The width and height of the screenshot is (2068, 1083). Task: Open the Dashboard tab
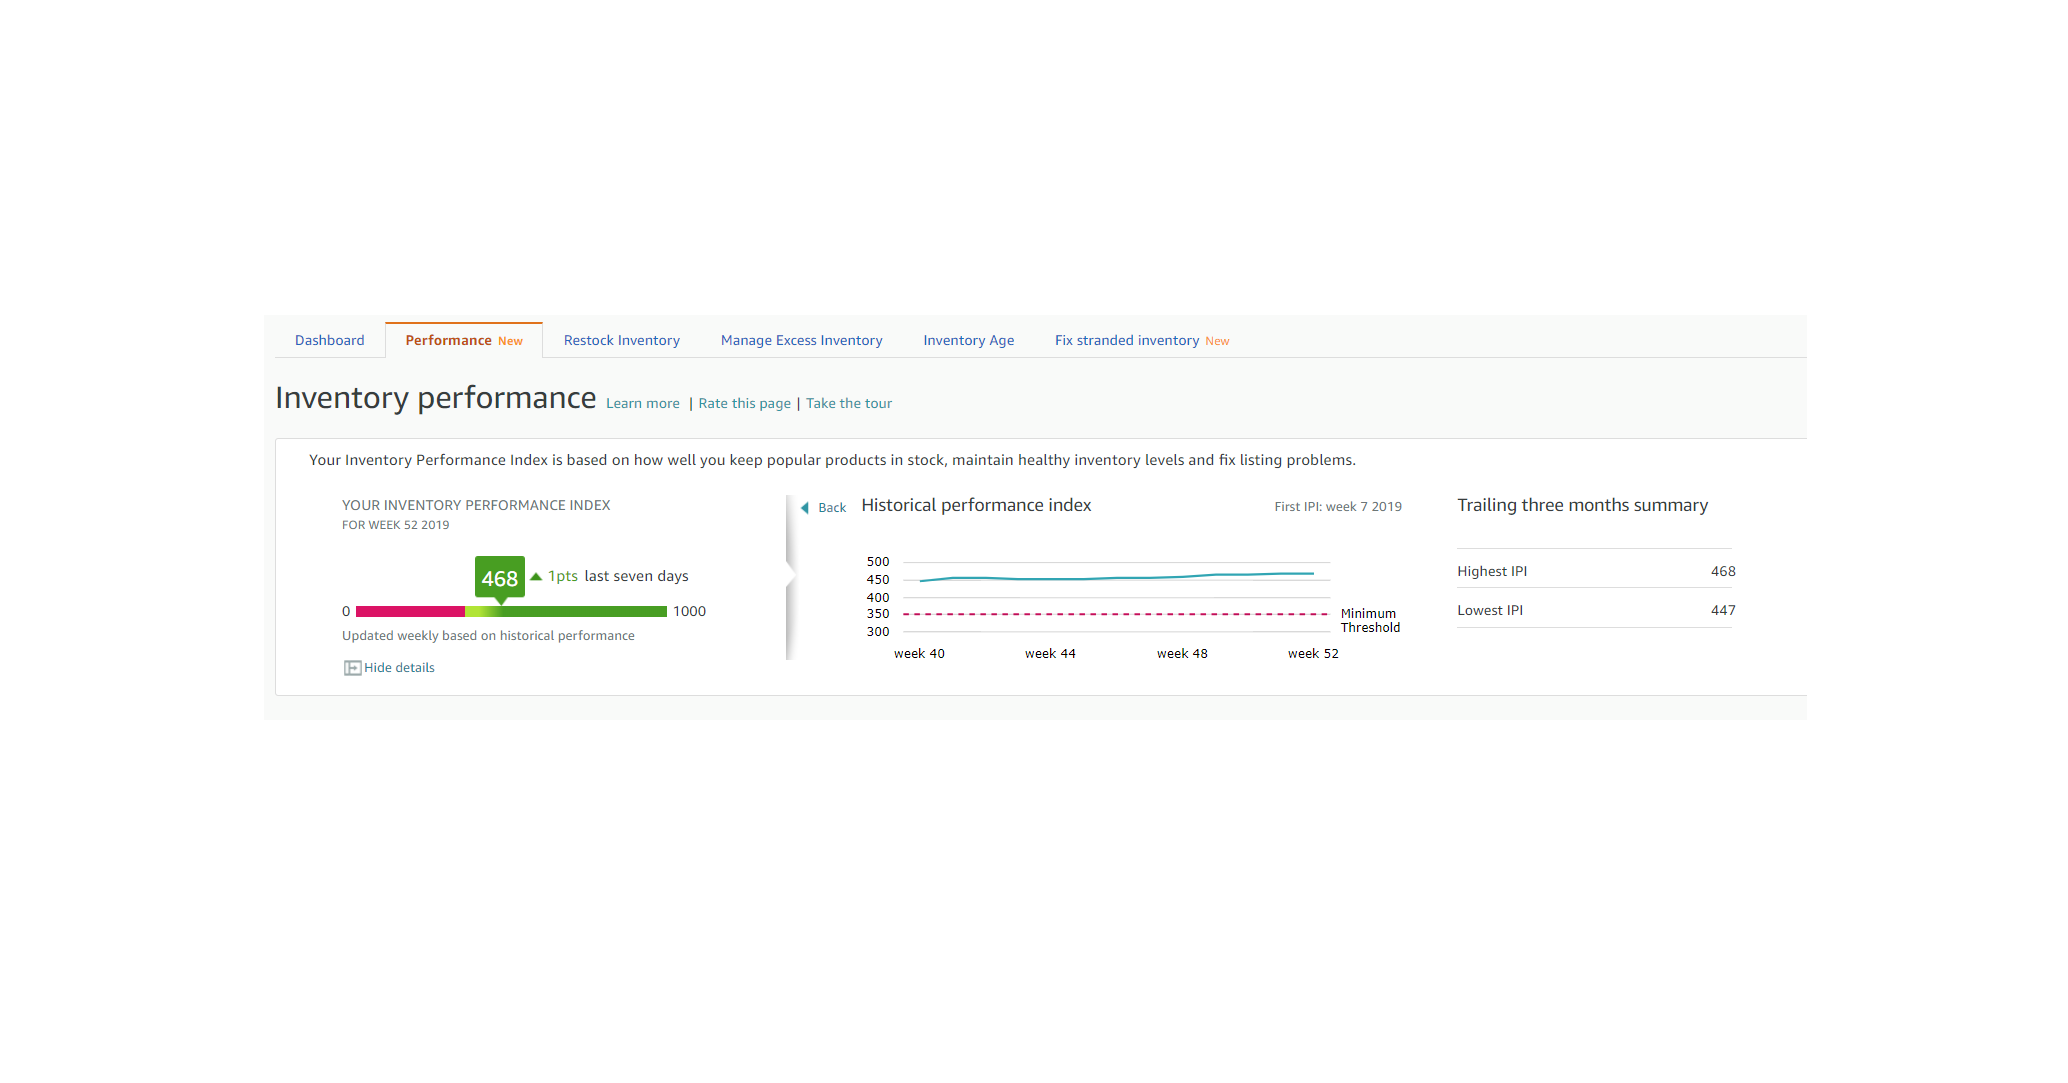click(329, 340)
